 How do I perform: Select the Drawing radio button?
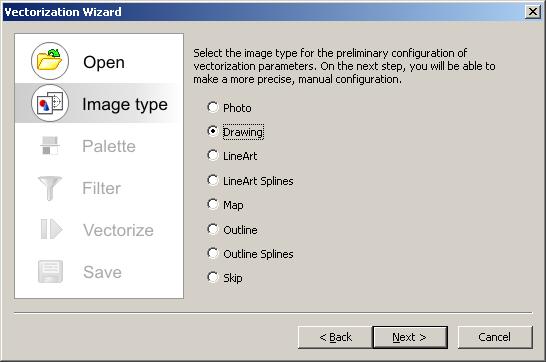tap(236, 132)
